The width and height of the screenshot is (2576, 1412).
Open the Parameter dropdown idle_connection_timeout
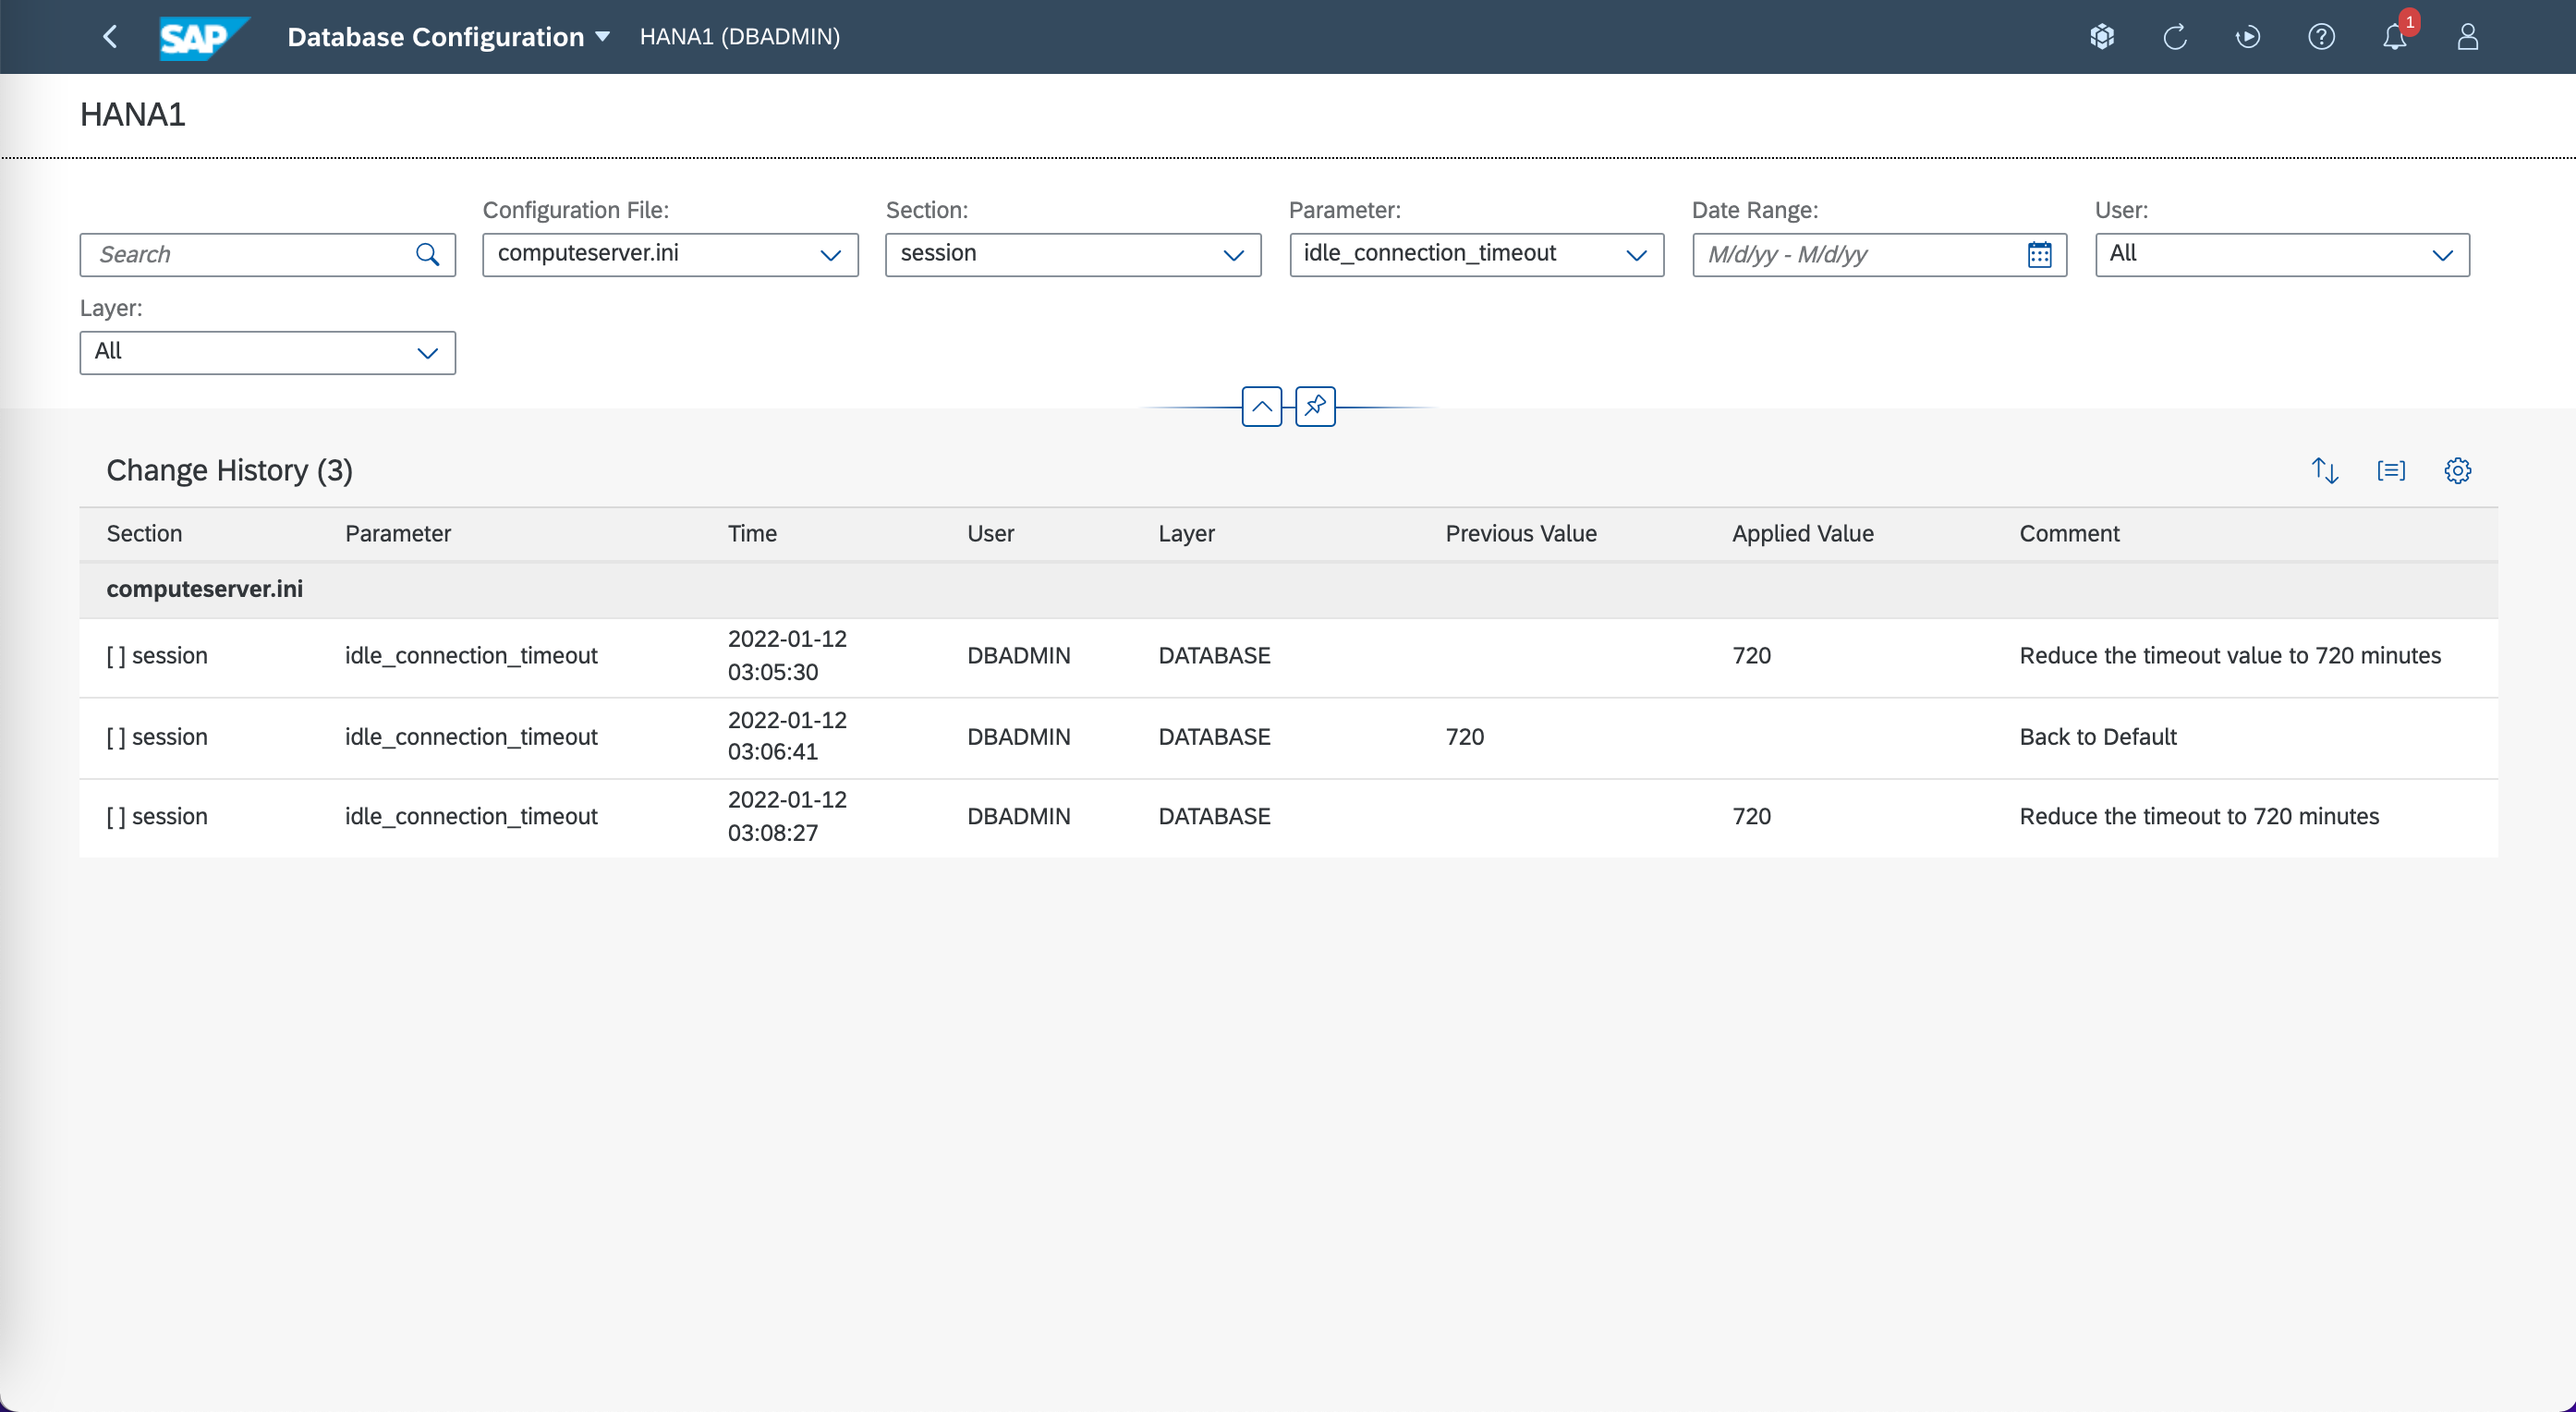point(1636,255)
